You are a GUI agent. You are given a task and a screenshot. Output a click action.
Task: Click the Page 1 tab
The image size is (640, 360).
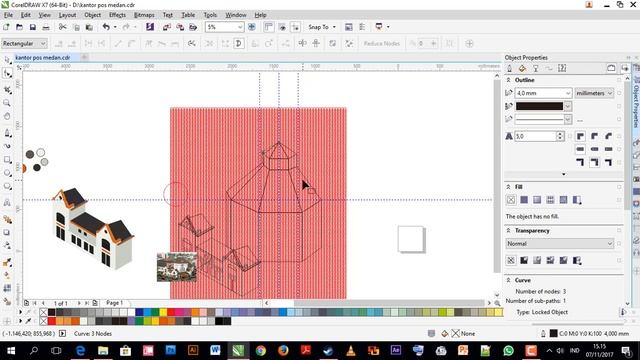(x=114, y=303)
